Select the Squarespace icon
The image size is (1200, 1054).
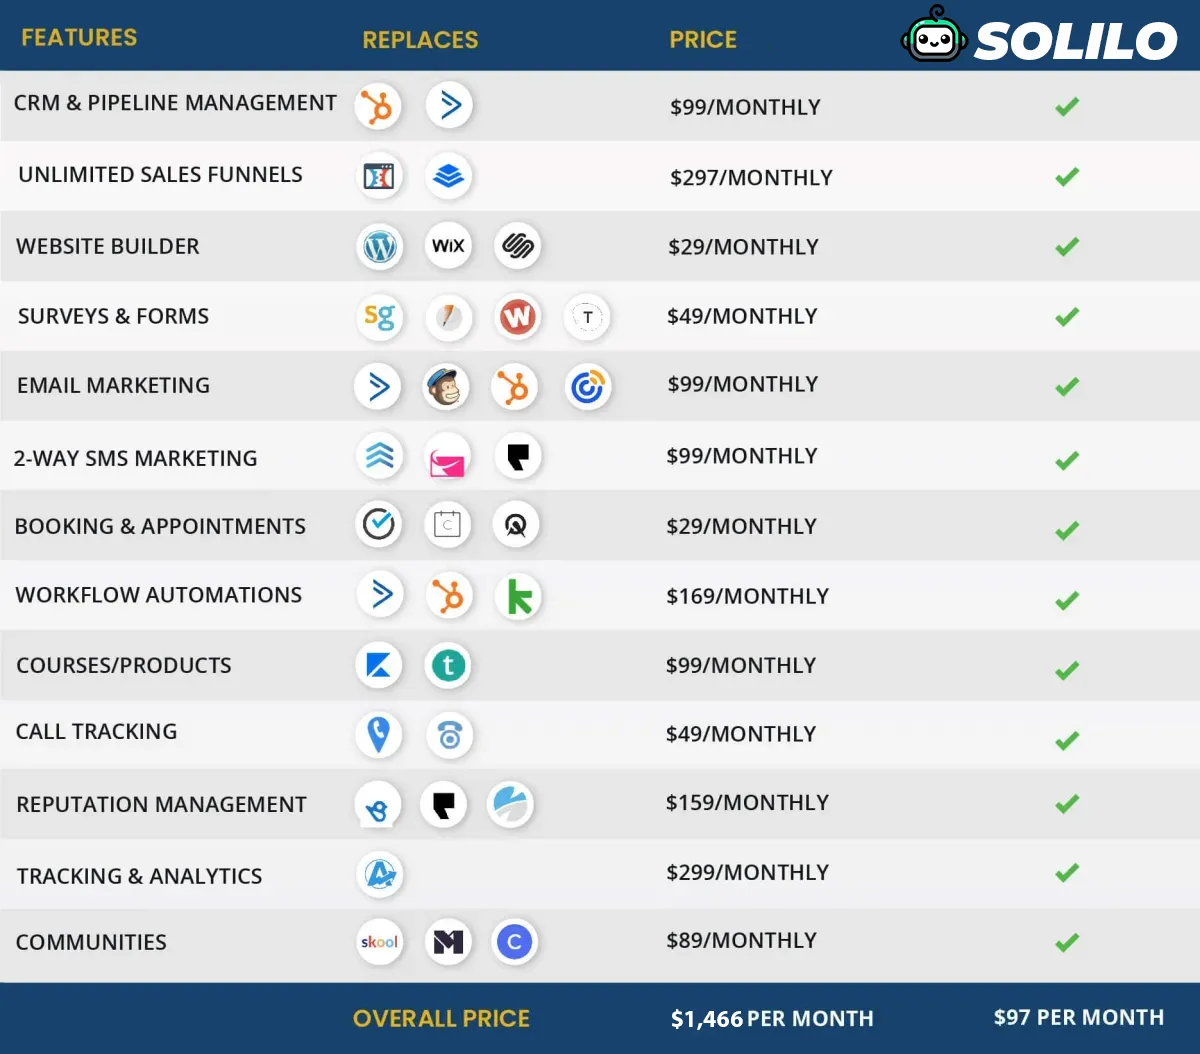click(518, 246)
